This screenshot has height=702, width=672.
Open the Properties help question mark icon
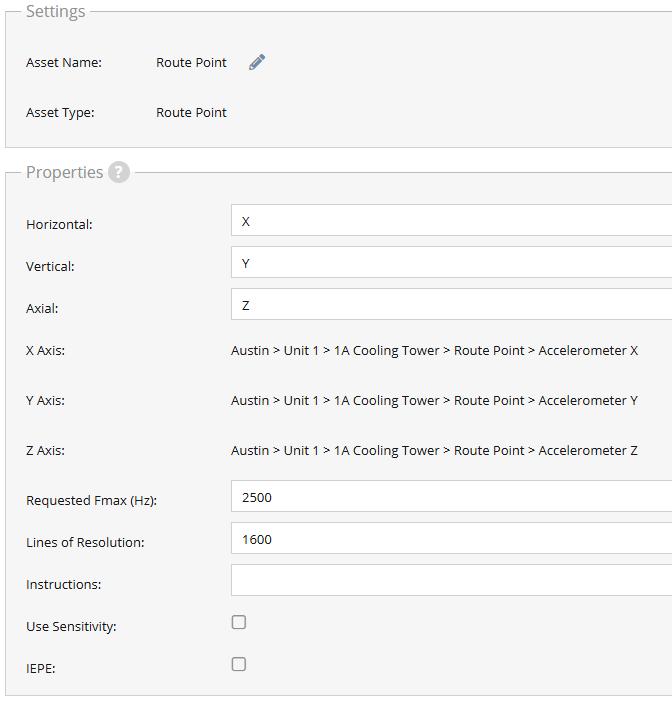click(119, 172)
